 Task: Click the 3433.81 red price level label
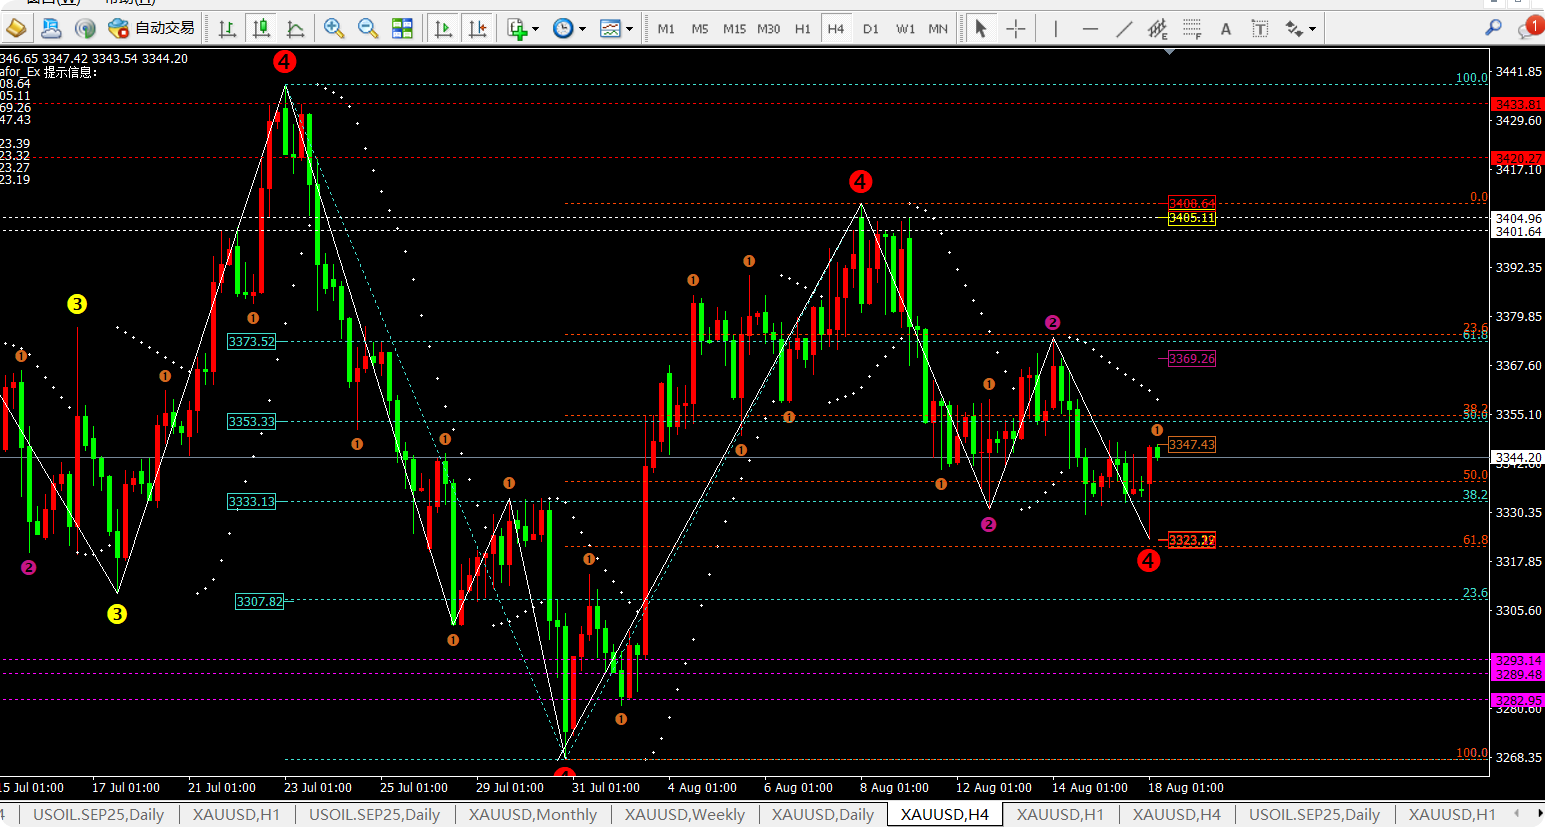(1517, 104)
